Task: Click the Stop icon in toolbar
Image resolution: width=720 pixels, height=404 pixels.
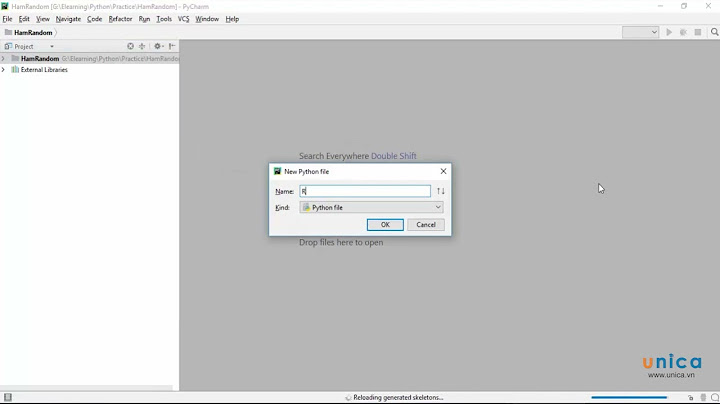Action: pyautogui.click(x=698, y=32)
